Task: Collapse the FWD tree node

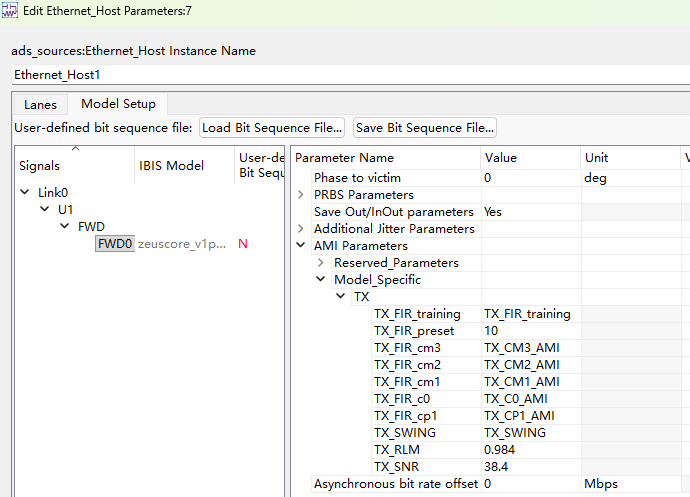Action: pos(65,226)
